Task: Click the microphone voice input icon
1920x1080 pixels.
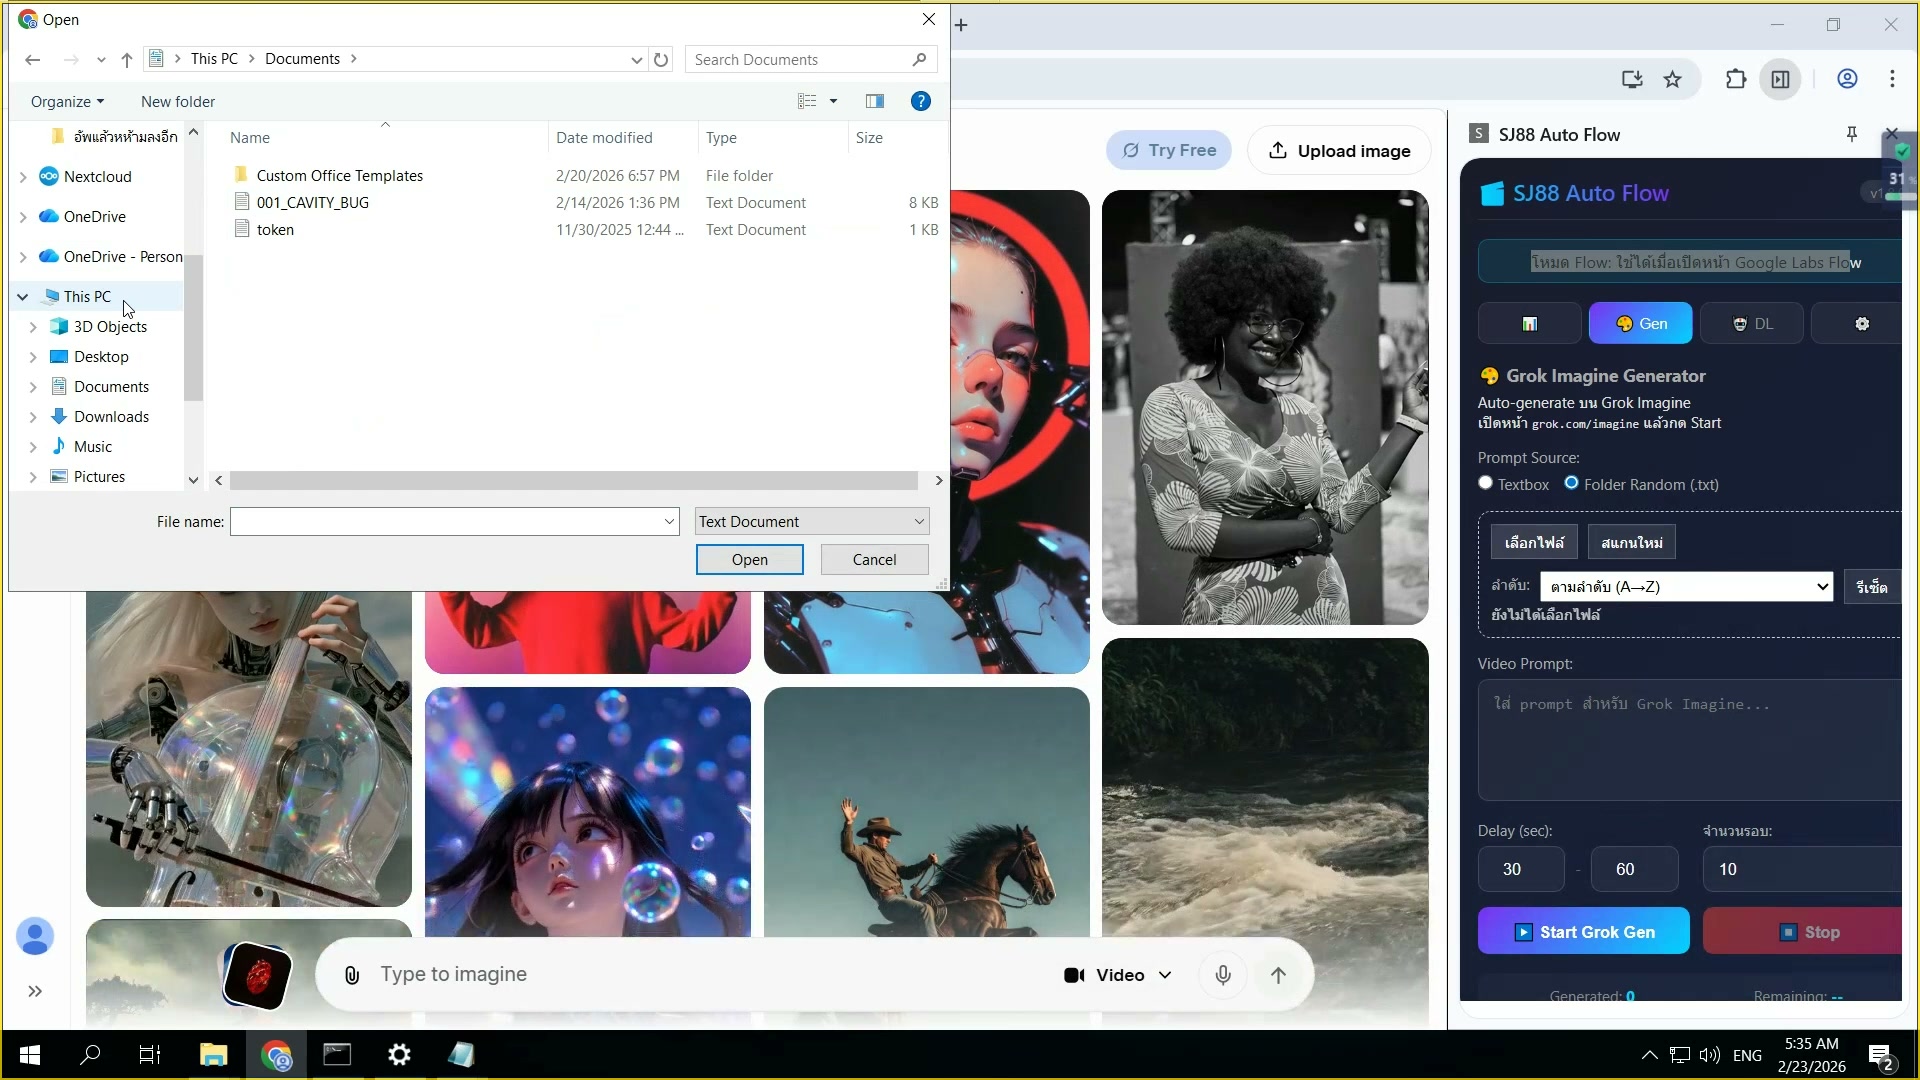Action: click(1222, 975)
